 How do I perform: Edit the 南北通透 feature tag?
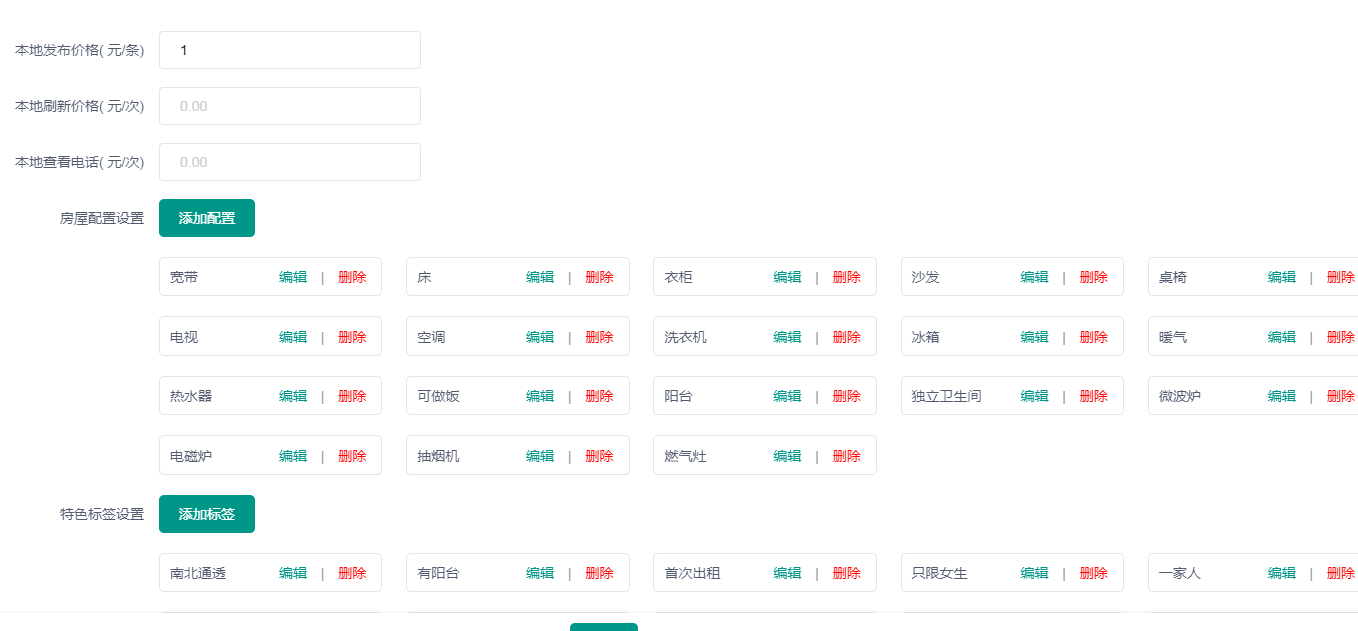(293, 573)
